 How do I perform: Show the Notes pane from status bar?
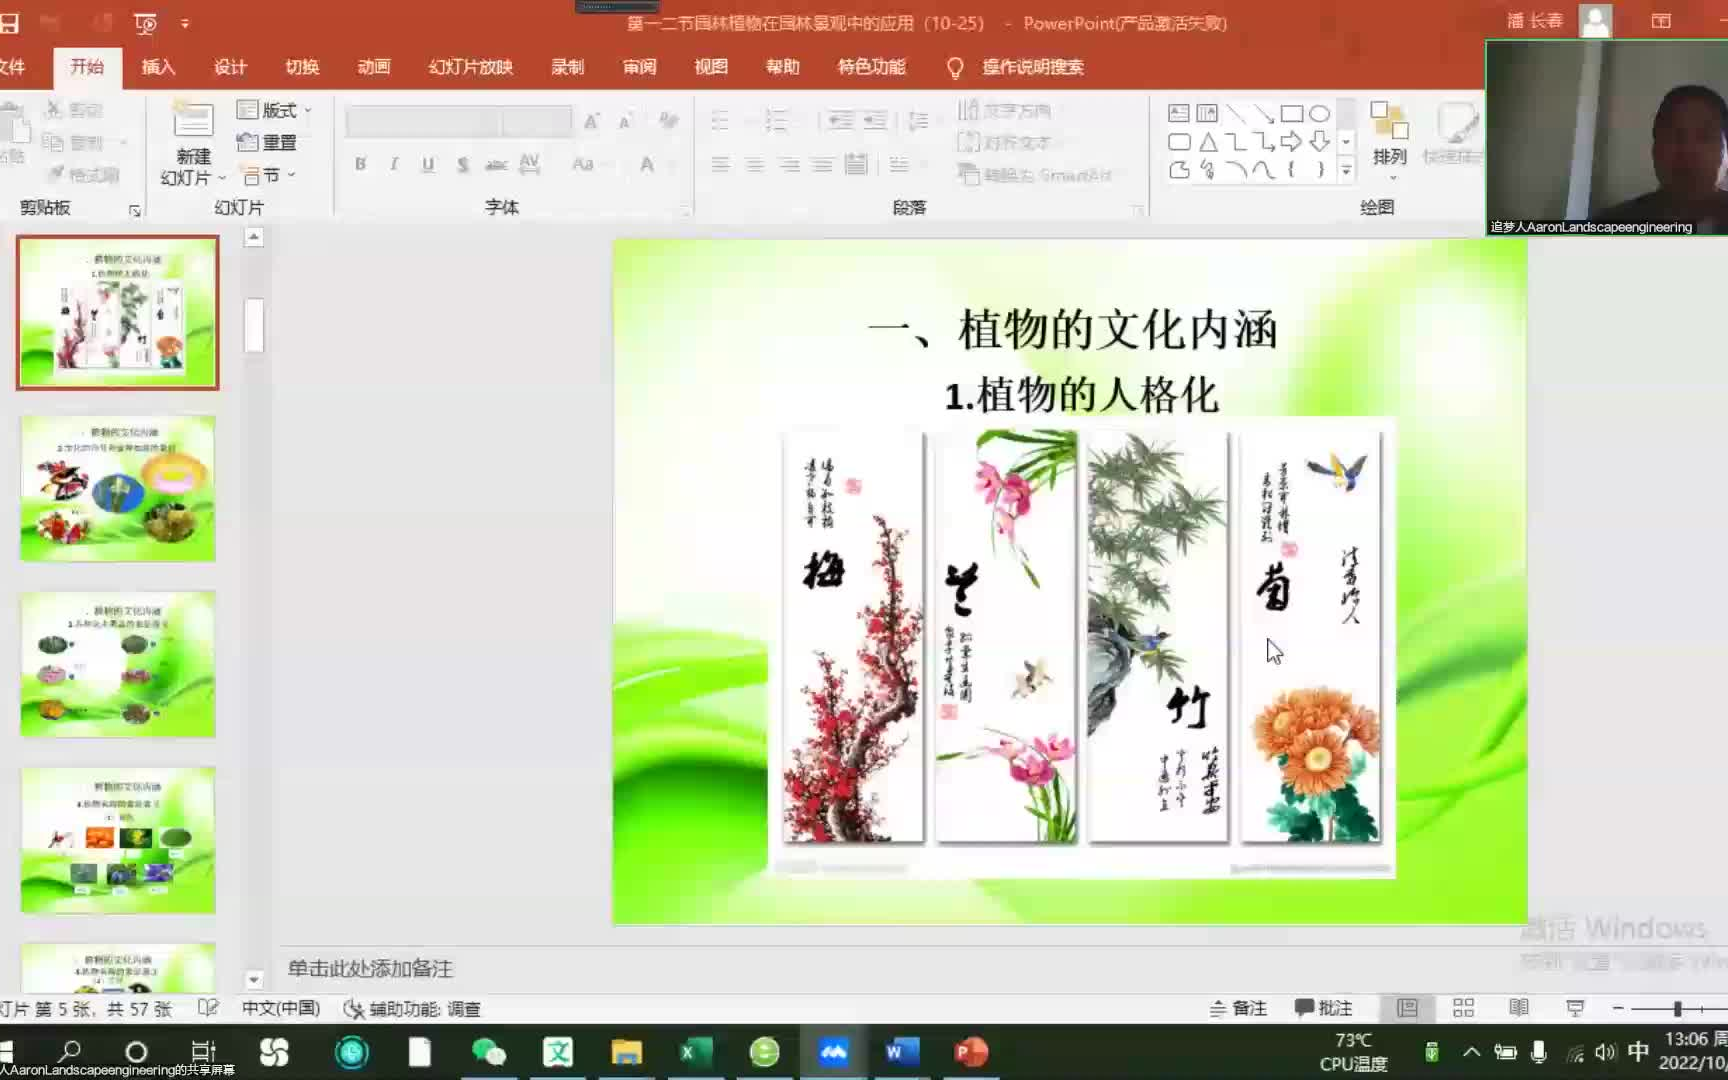(1238, 1008)
